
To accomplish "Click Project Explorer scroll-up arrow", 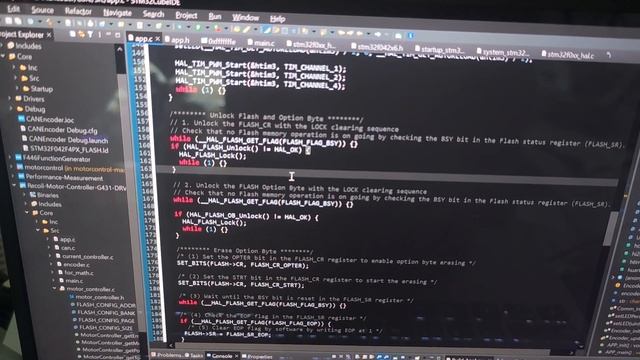I will click(x=120, y=50).
